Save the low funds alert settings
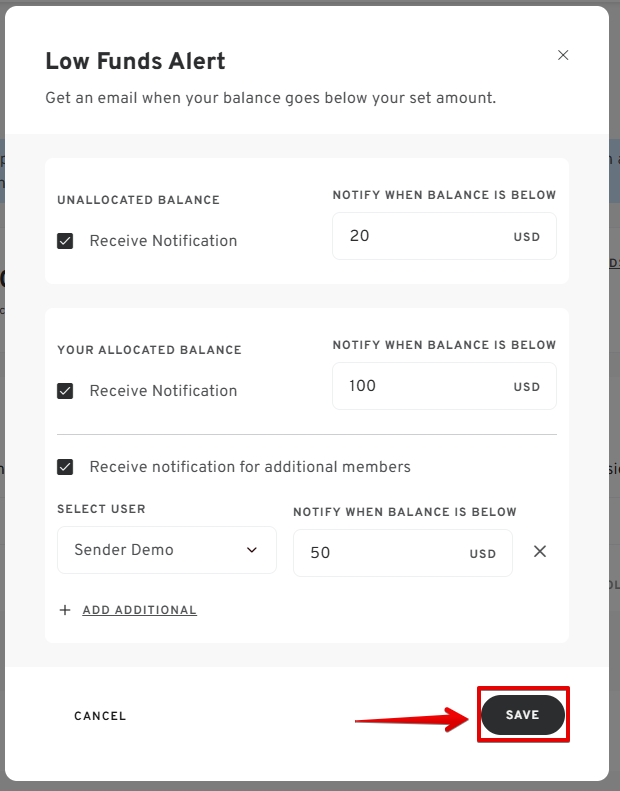The height and width of the screenshot is (791, 620). 523,715
